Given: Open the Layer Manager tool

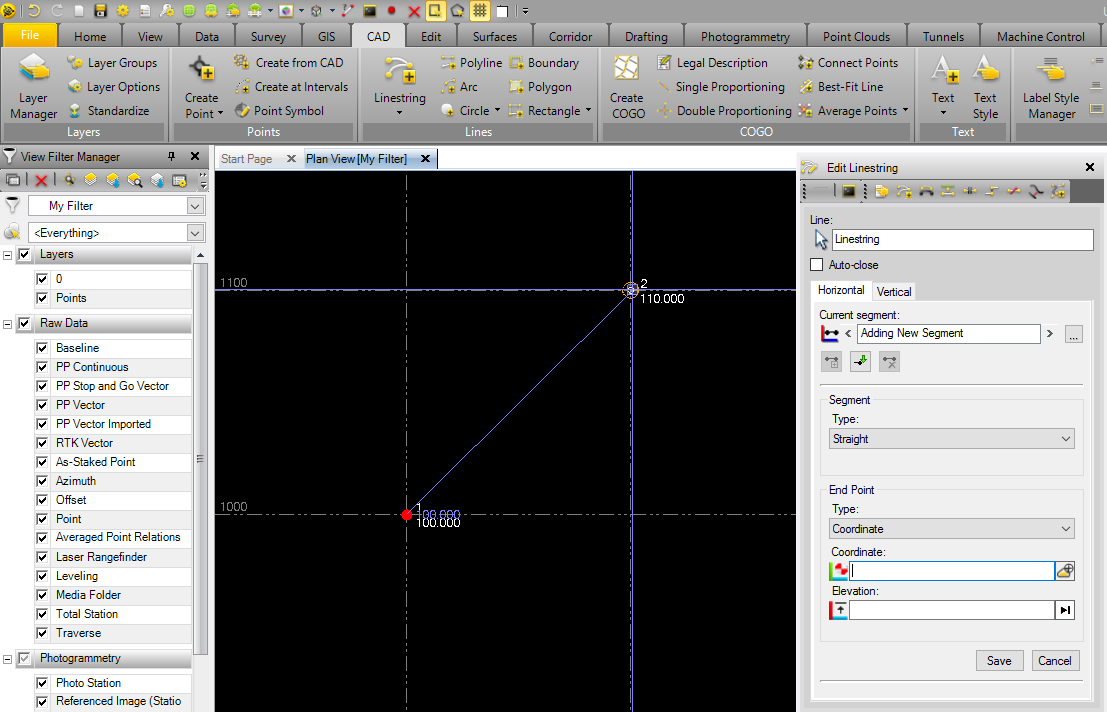Looking at the screenshot, I should coord(33,87).
